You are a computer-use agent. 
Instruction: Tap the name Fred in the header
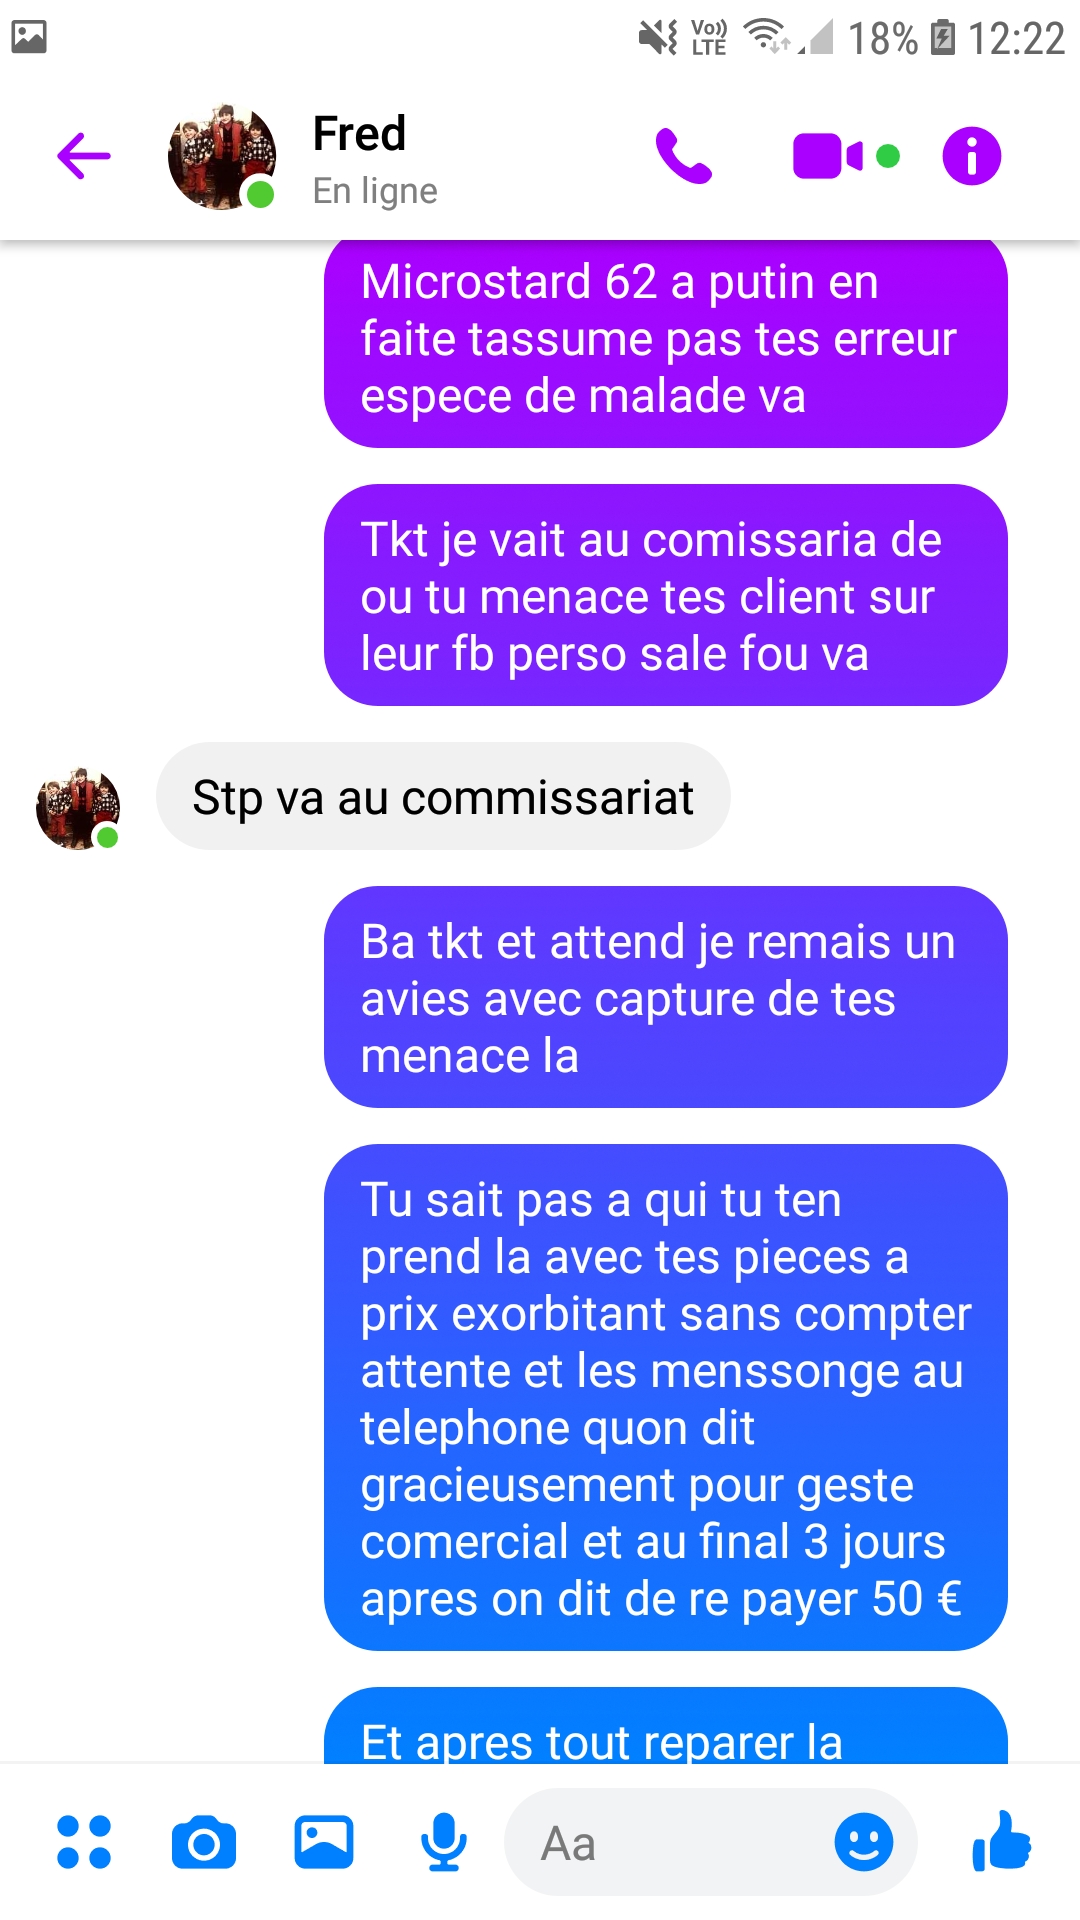[x=359, y=133]
